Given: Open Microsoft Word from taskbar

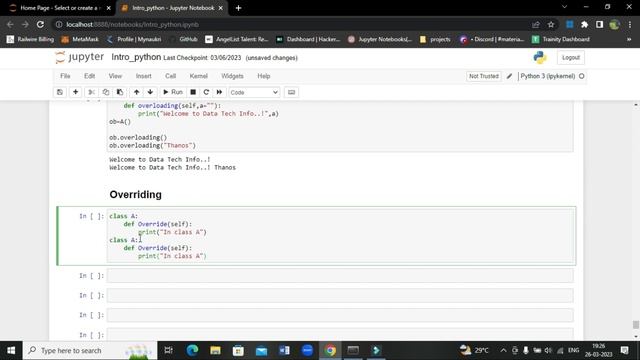Looking at the screenshot, I should point(284,351).
